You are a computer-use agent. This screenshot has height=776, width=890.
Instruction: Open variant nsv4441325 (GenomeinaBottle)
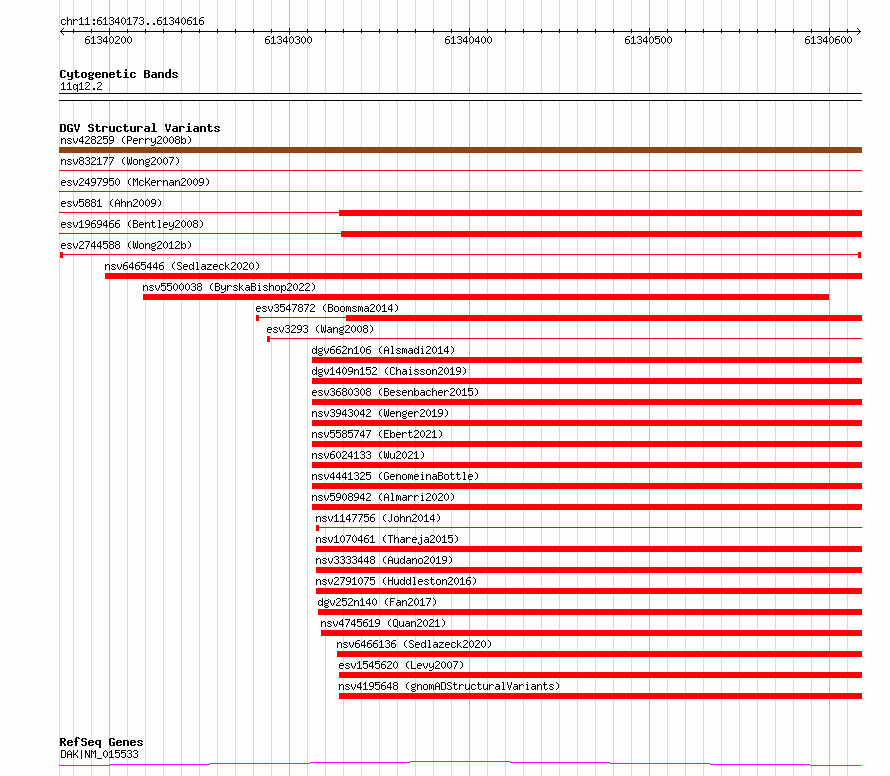pos(395,476)
